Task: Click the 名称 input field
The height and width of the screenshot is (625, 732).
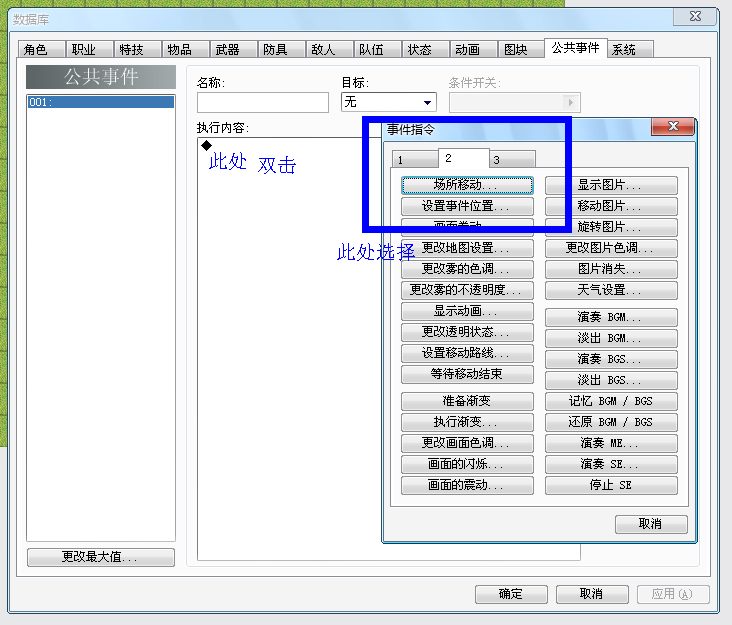Action: (x=263, y=102)
